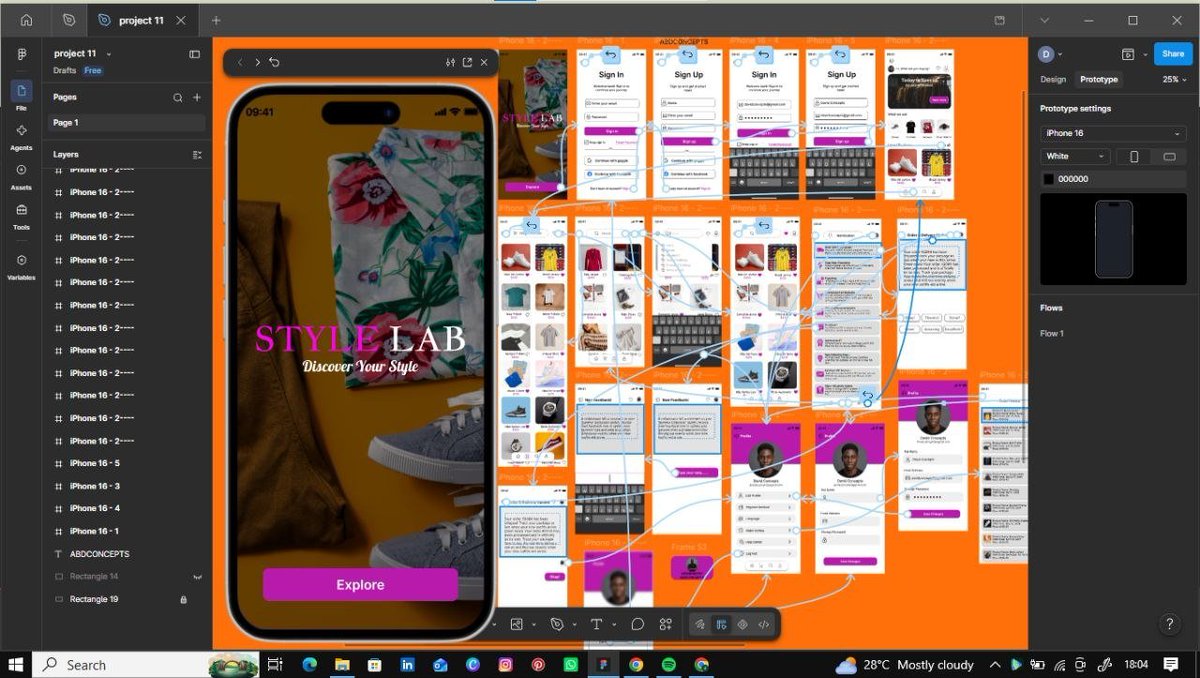Restart the prototype preview
Screen dimensions: 1200x678
point(274,62)
